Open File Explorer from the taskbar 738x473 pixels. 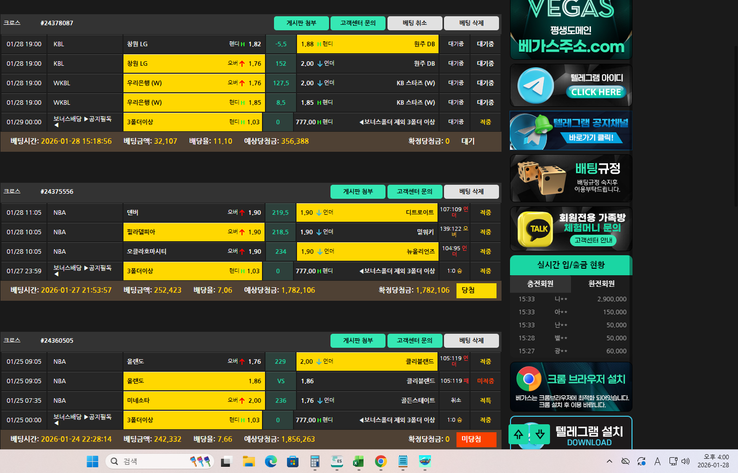[248, 461]
